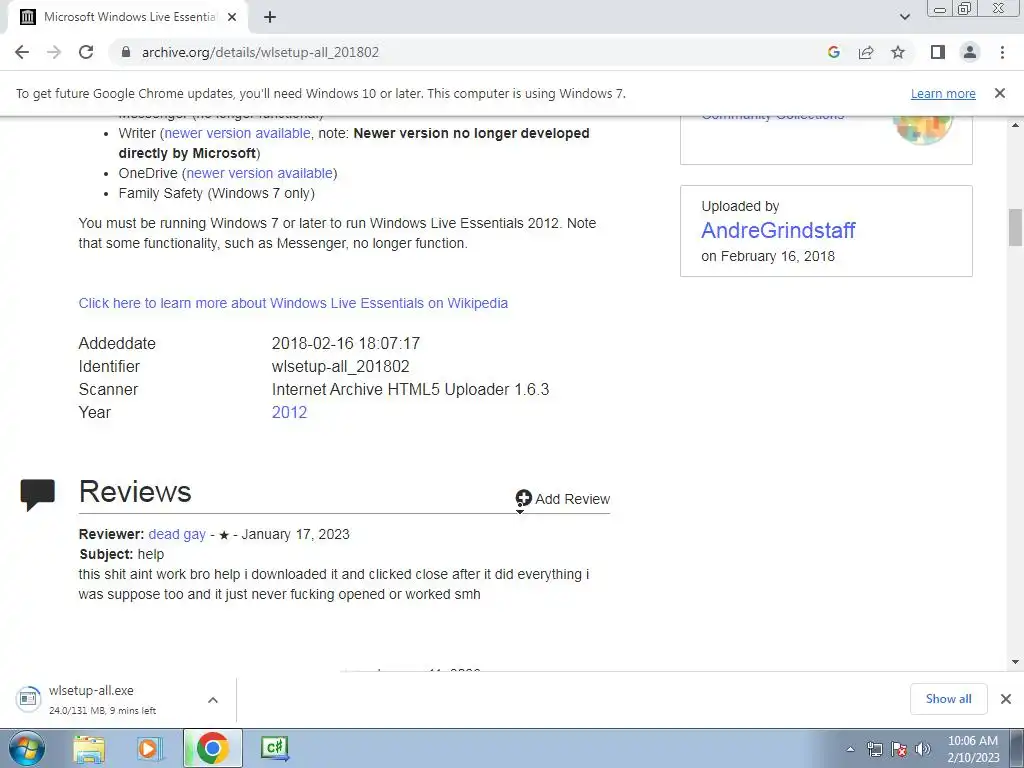Open Action Center flag icon
Image resolution: width=1024 pixels, height=768 pixels.
(899, 749)
